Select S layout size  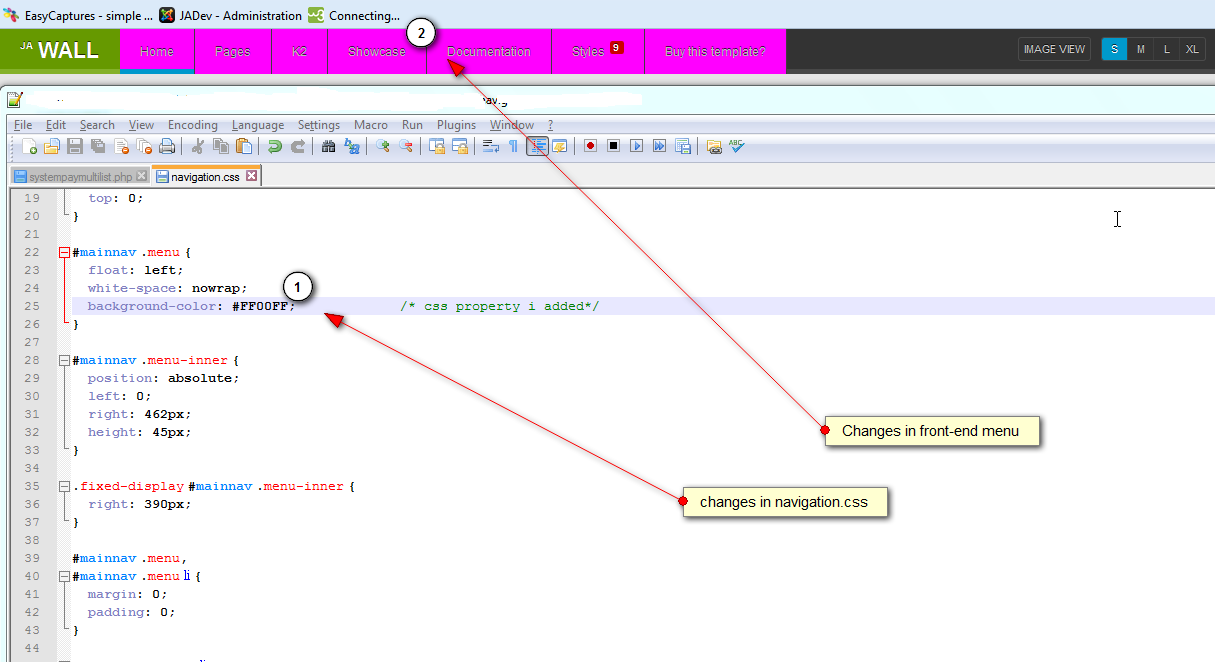coord(1114,49)
